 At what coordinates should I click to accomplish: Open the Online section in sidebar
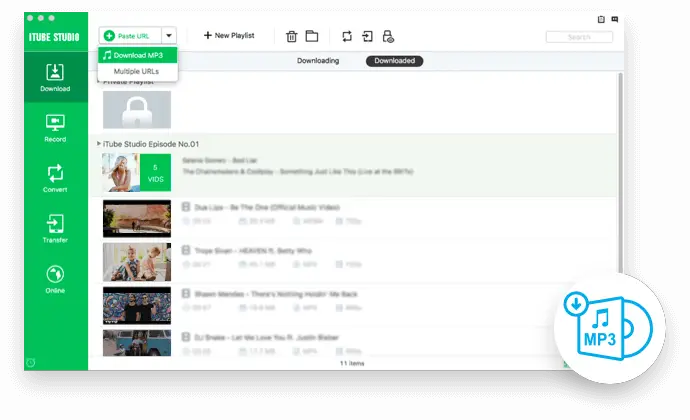(55, 279)
